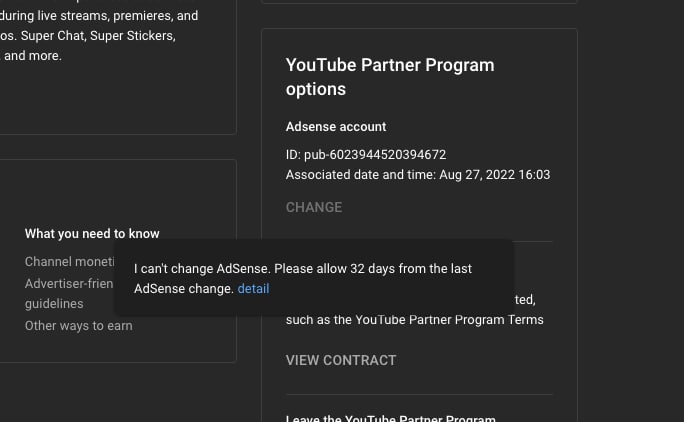The height and width of the screenshot is (422, 684).
Task: Click the 'YouTube Partner Program options' heading
Action: point(390,77)
